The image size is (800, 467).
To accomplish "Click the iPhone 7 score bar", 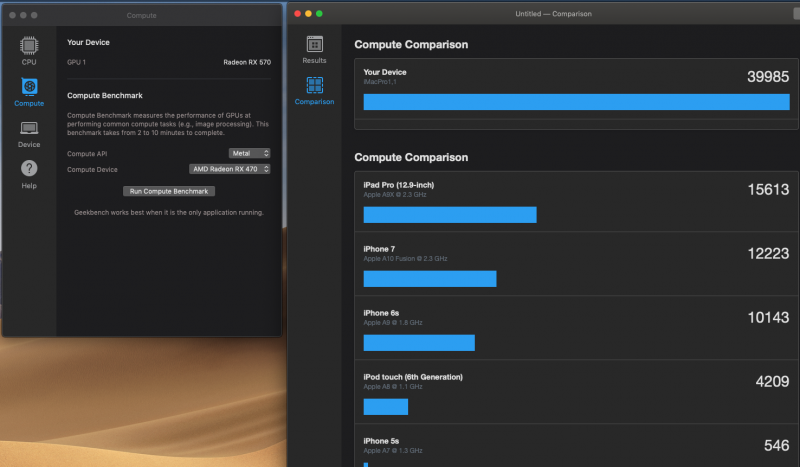I will tap(430, 279).
